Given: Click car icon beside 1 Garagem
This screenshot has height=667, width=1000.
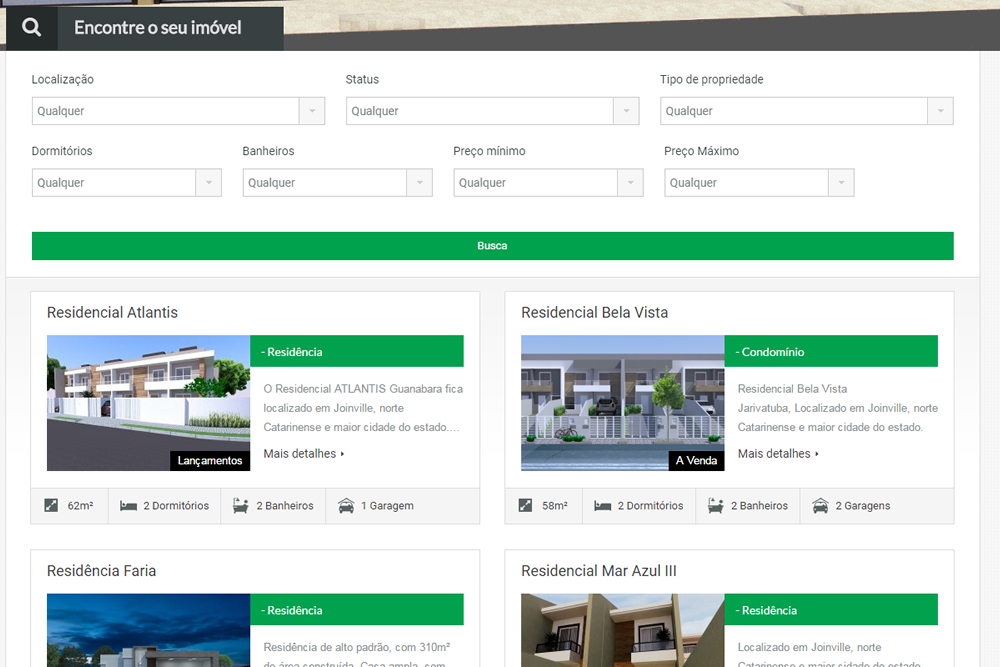Looking at the screenshot, I should (x=346, y=506).
